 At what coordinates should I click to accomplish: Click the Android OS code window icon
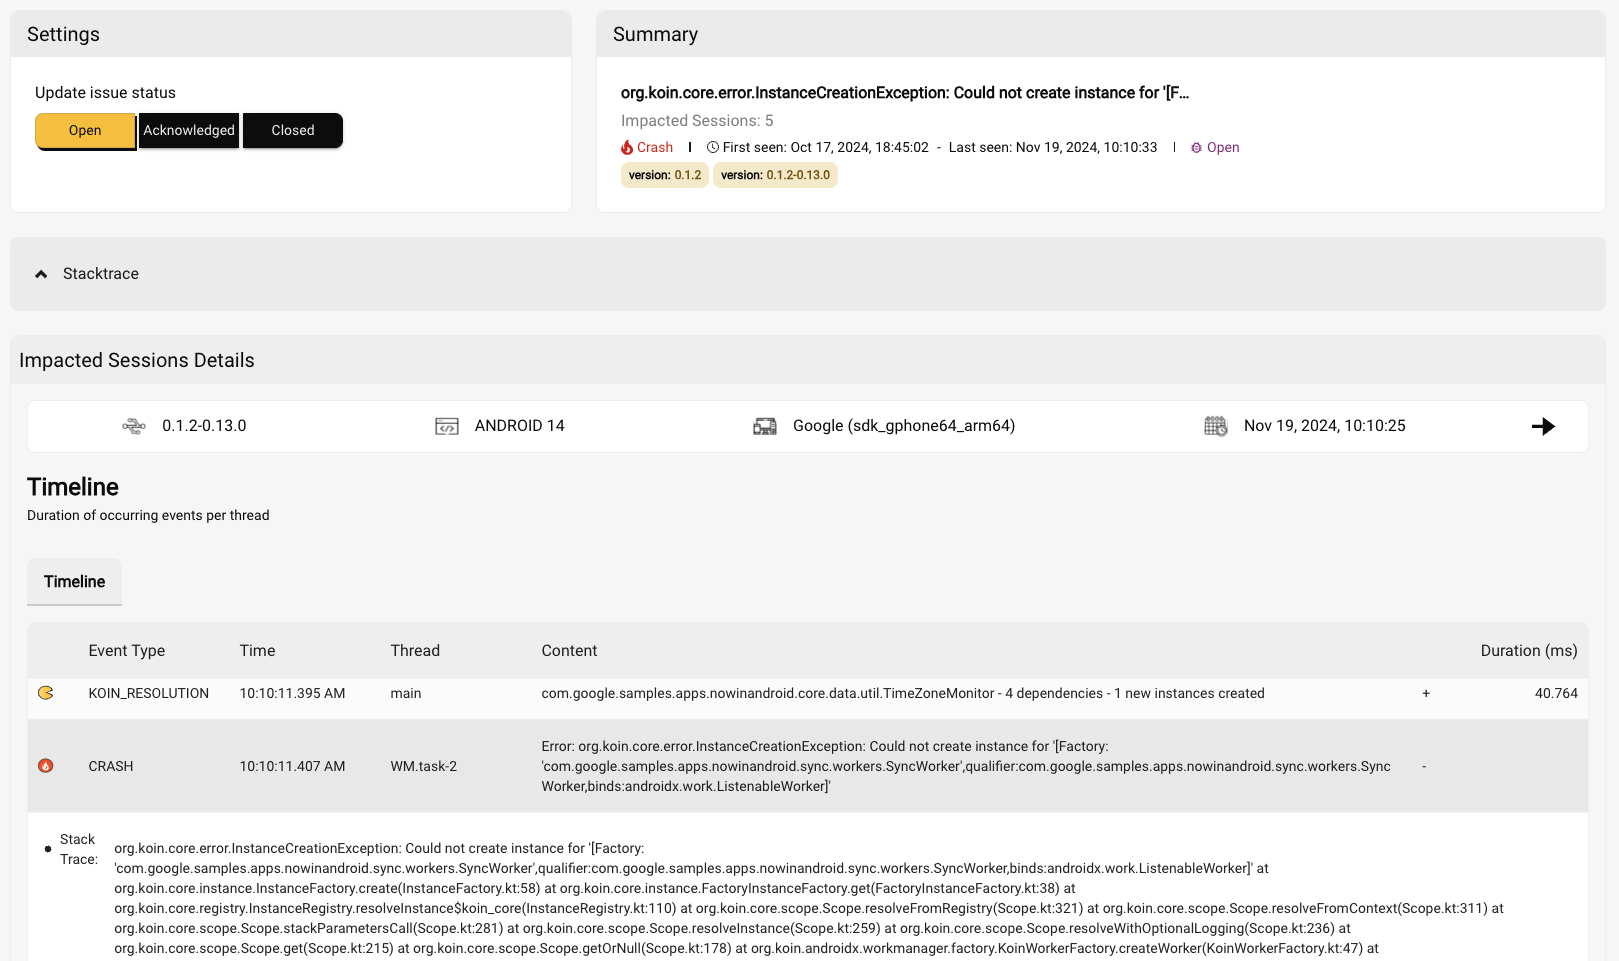coord(447,426)
